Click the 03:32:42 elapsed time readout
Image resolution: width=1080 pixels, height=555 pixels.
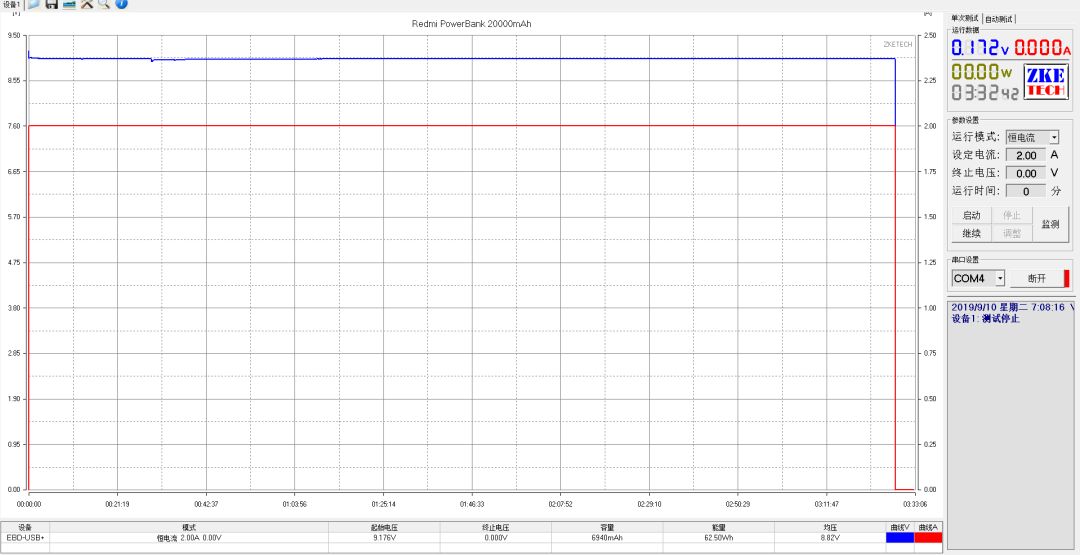click(986, 92)
